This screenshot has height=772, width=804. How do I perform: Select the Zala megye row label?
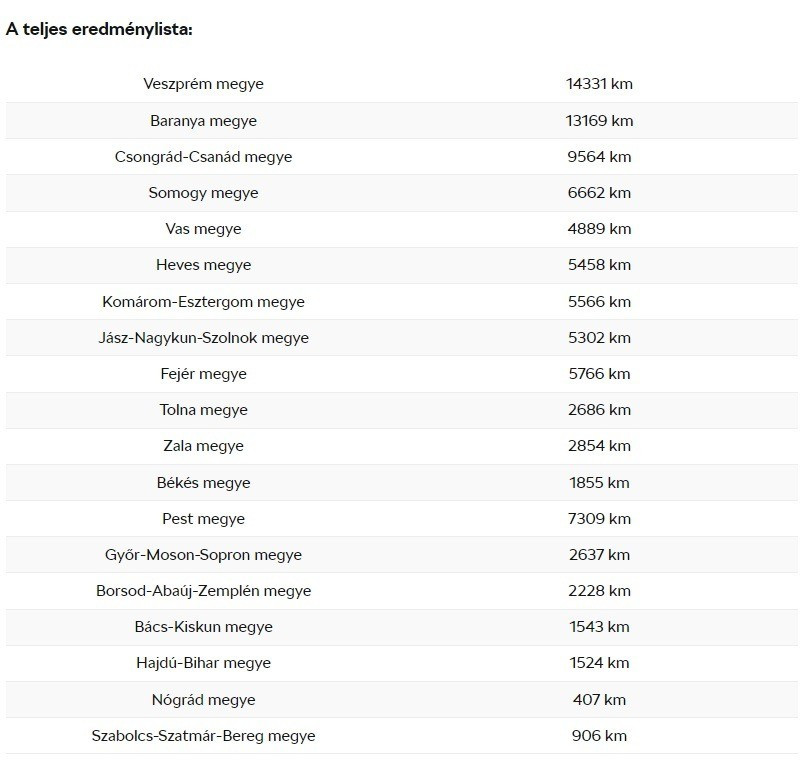(x=203, y=446)
